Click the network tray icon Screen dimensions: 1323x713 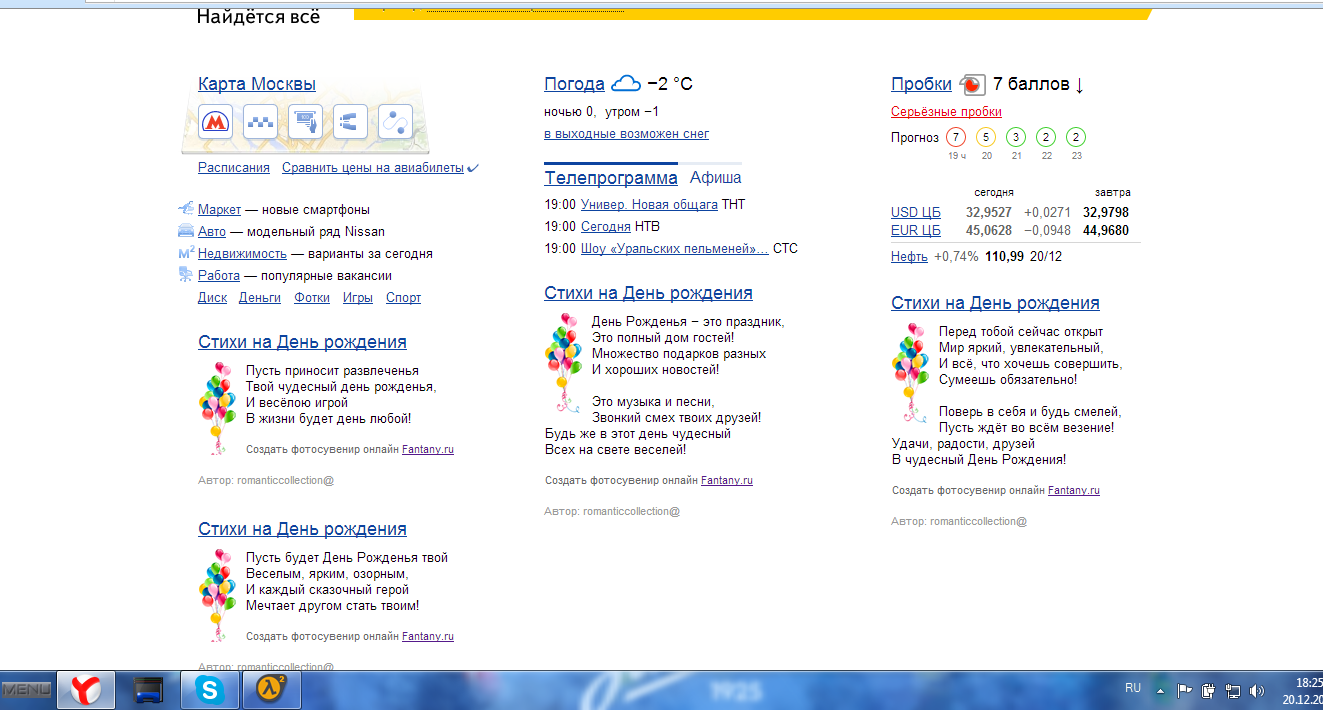1232,690
